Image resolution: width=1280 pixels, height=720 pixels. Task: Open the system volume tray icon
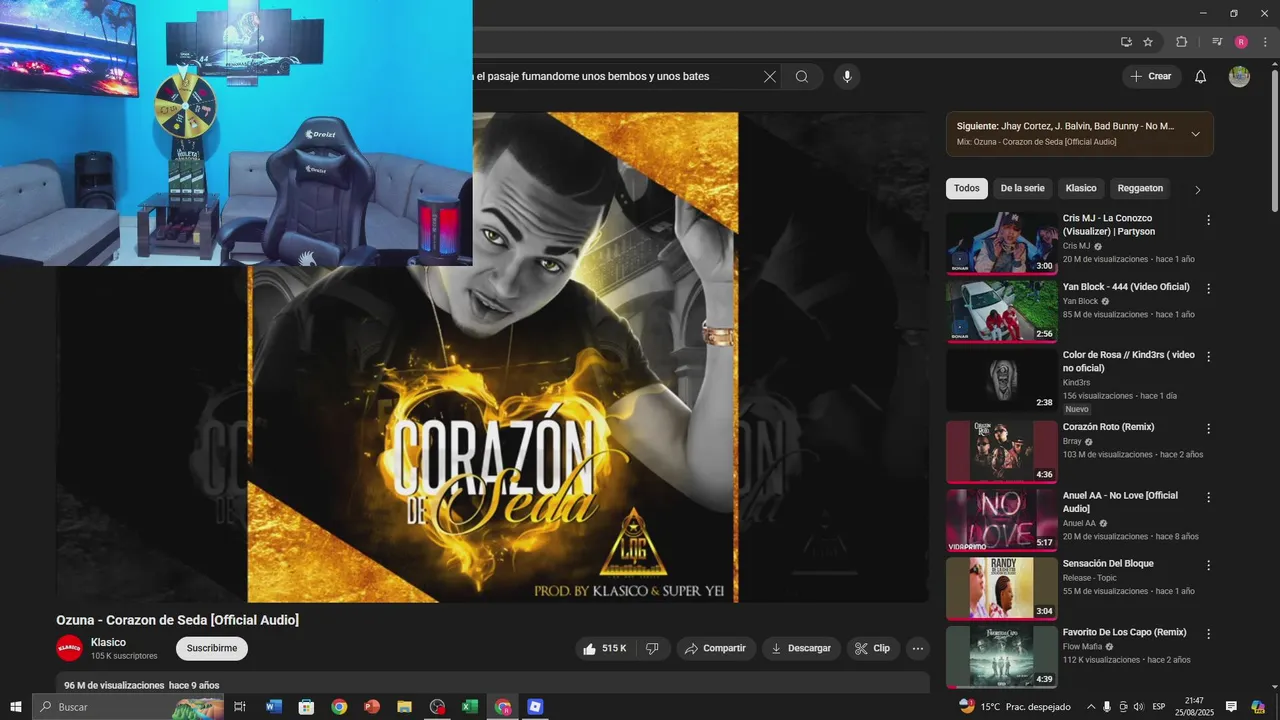pos(1138,707)
